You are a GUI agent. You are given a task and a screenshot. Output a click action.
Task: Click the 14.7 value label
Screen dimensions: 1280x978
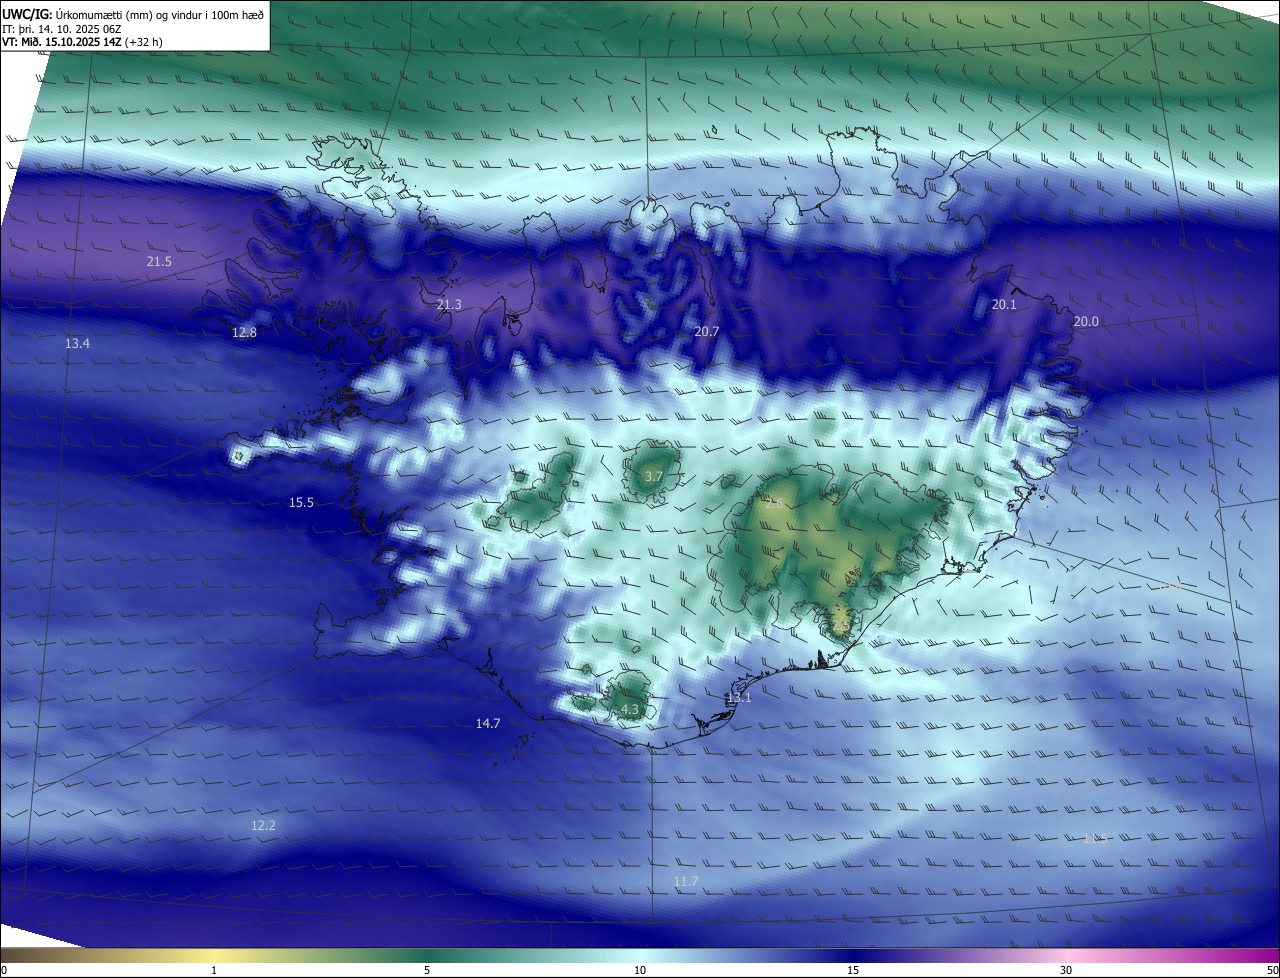[x=488, y=722]
